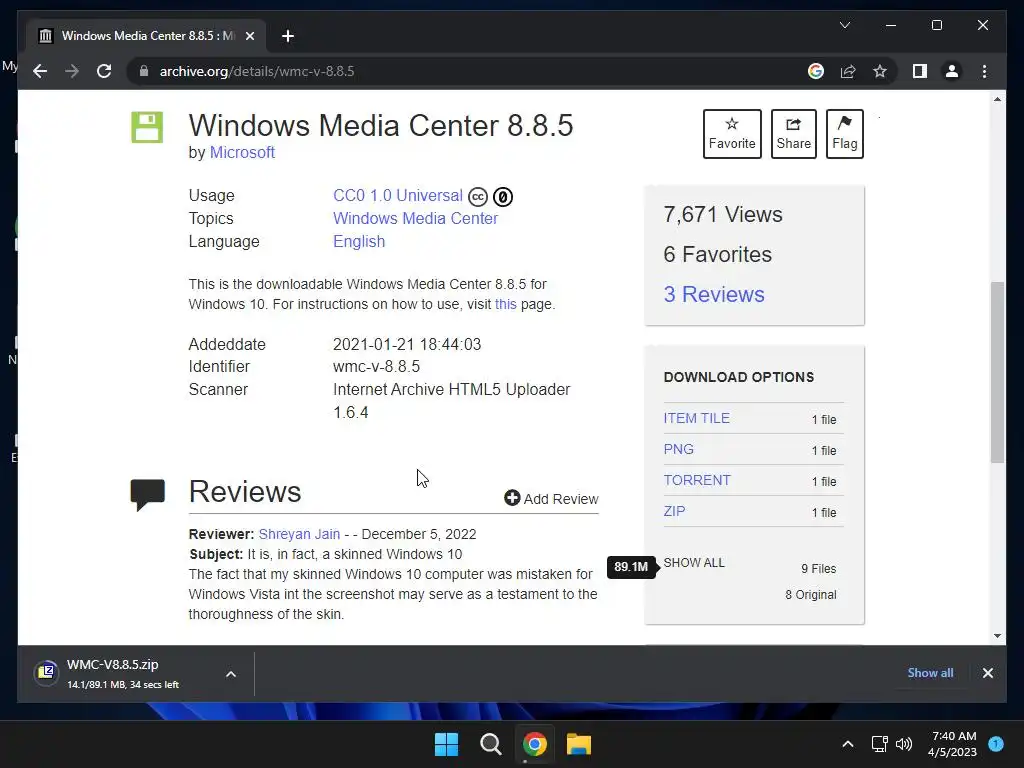Image resolution: width=1024 pixels, height=768 pixels.
Task: Open the Chrome three-dot menu
Action: coord(984,71)
